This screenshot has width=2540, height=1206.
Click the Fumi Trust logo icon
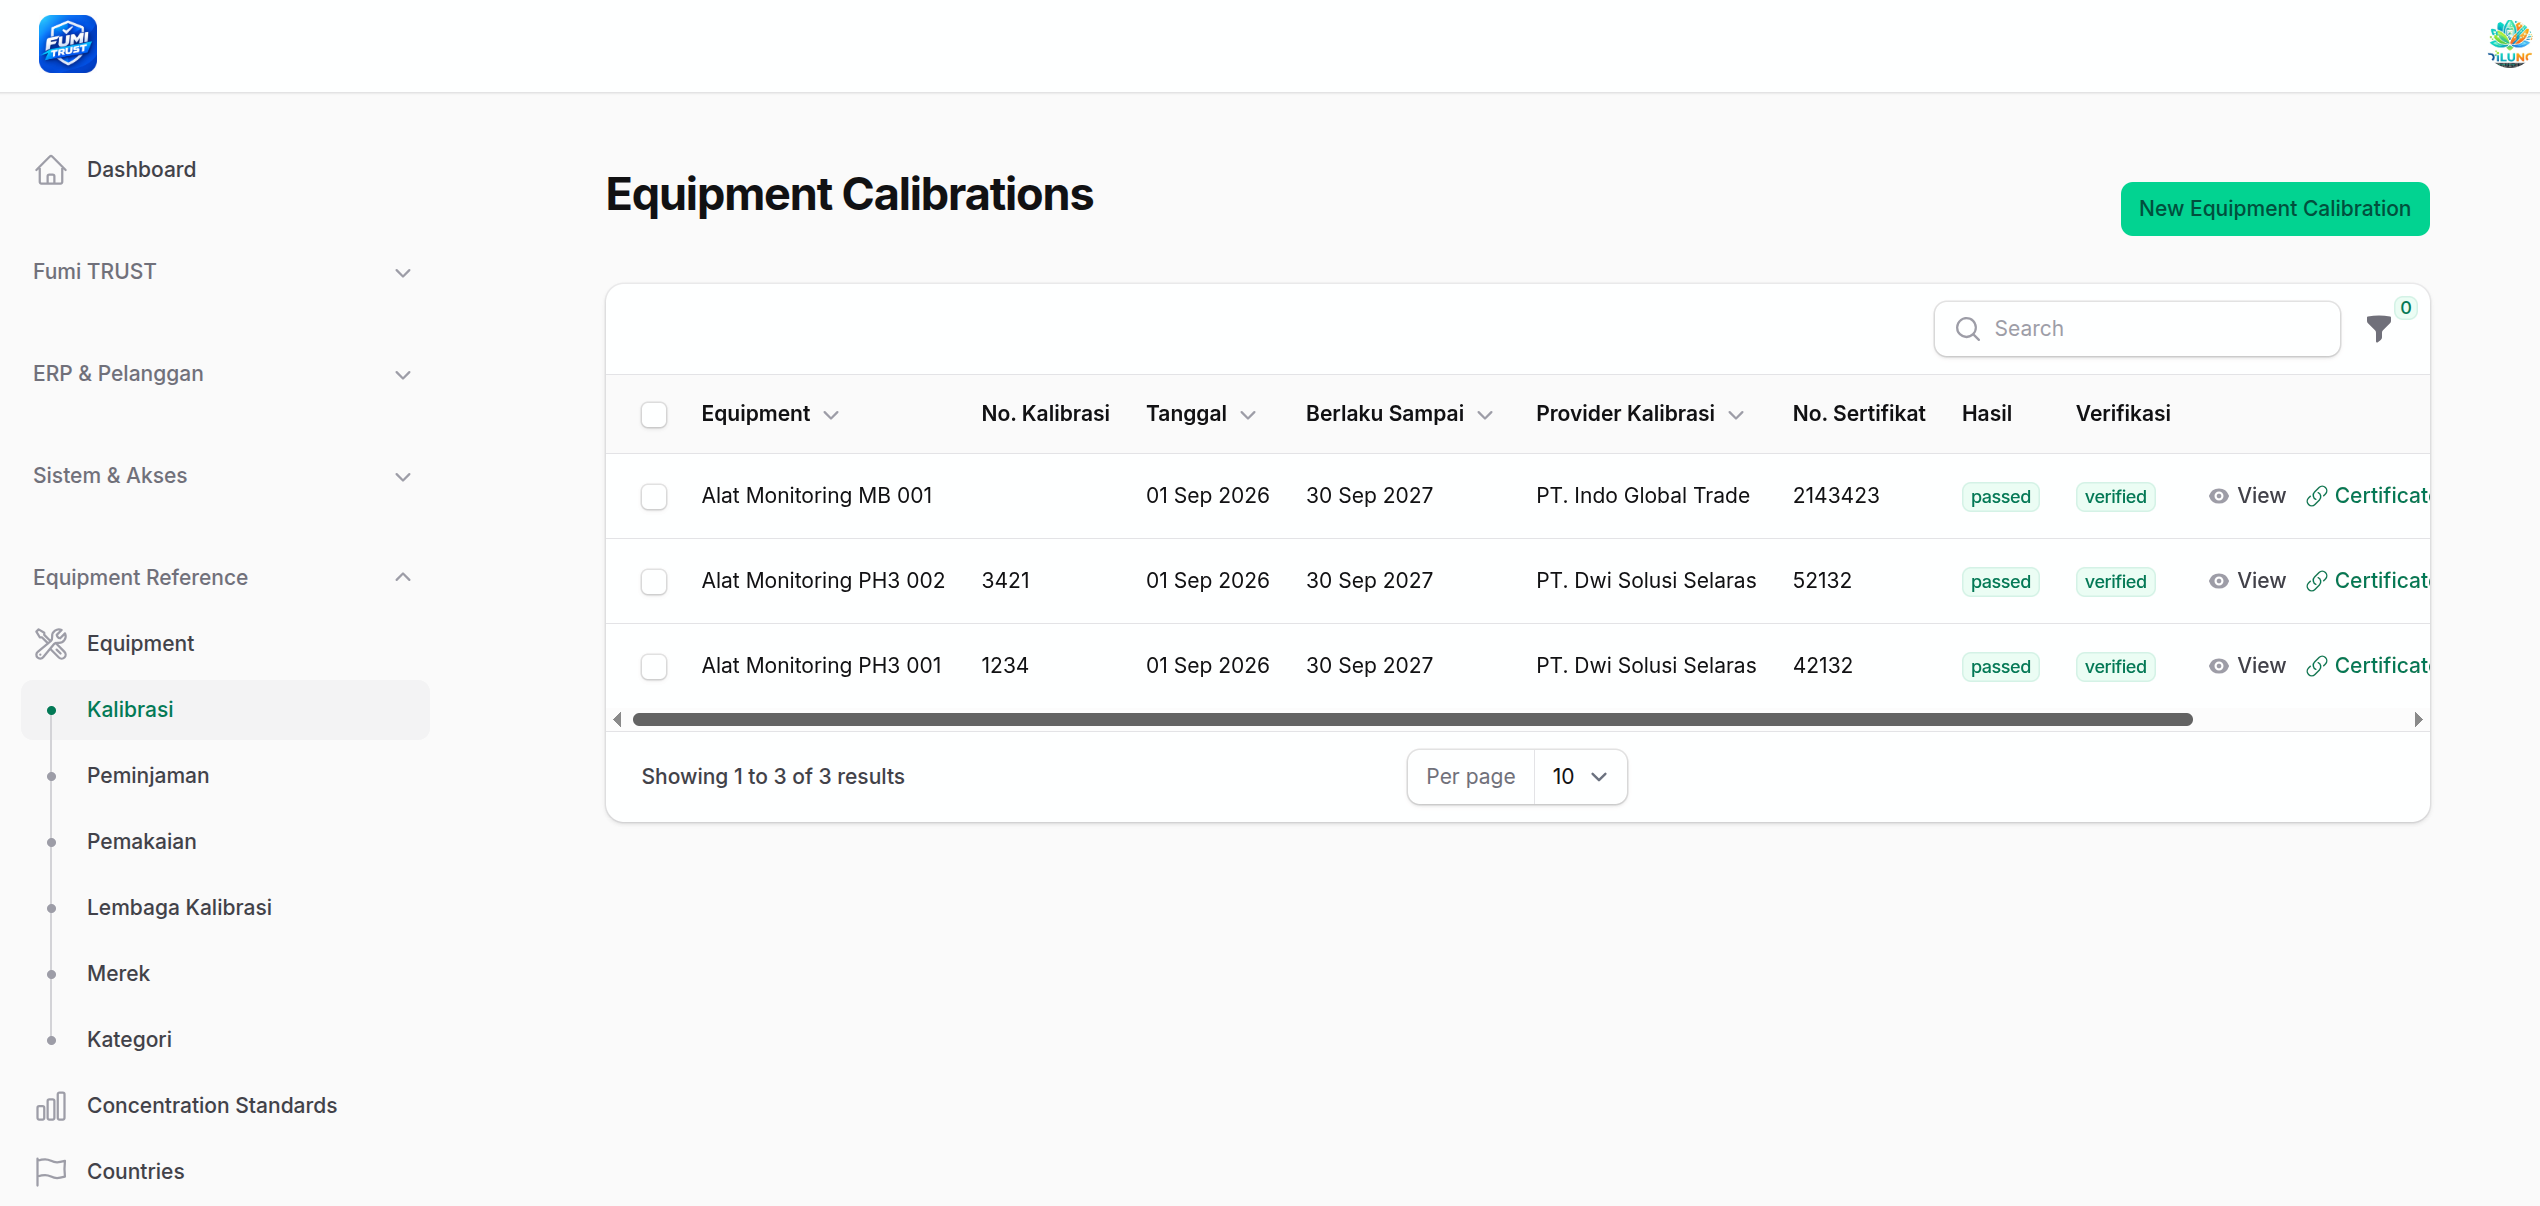click(68, 44)
